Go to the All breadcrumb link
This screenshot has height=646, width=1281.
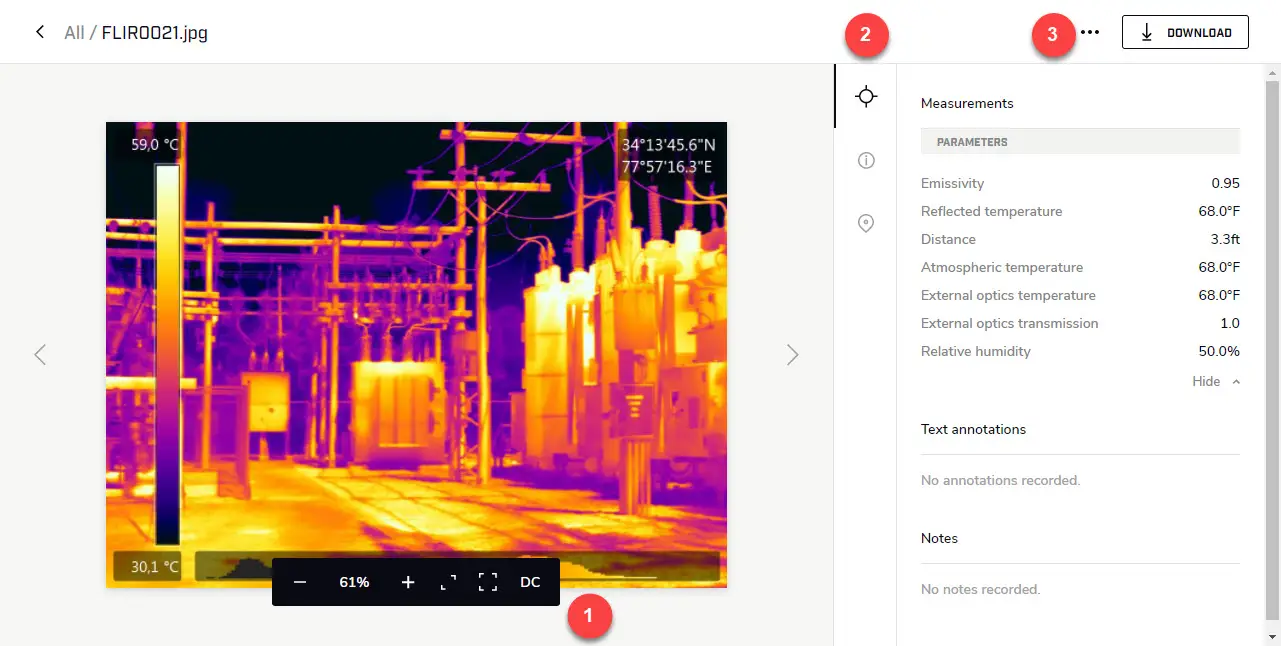tap(74, 33)
